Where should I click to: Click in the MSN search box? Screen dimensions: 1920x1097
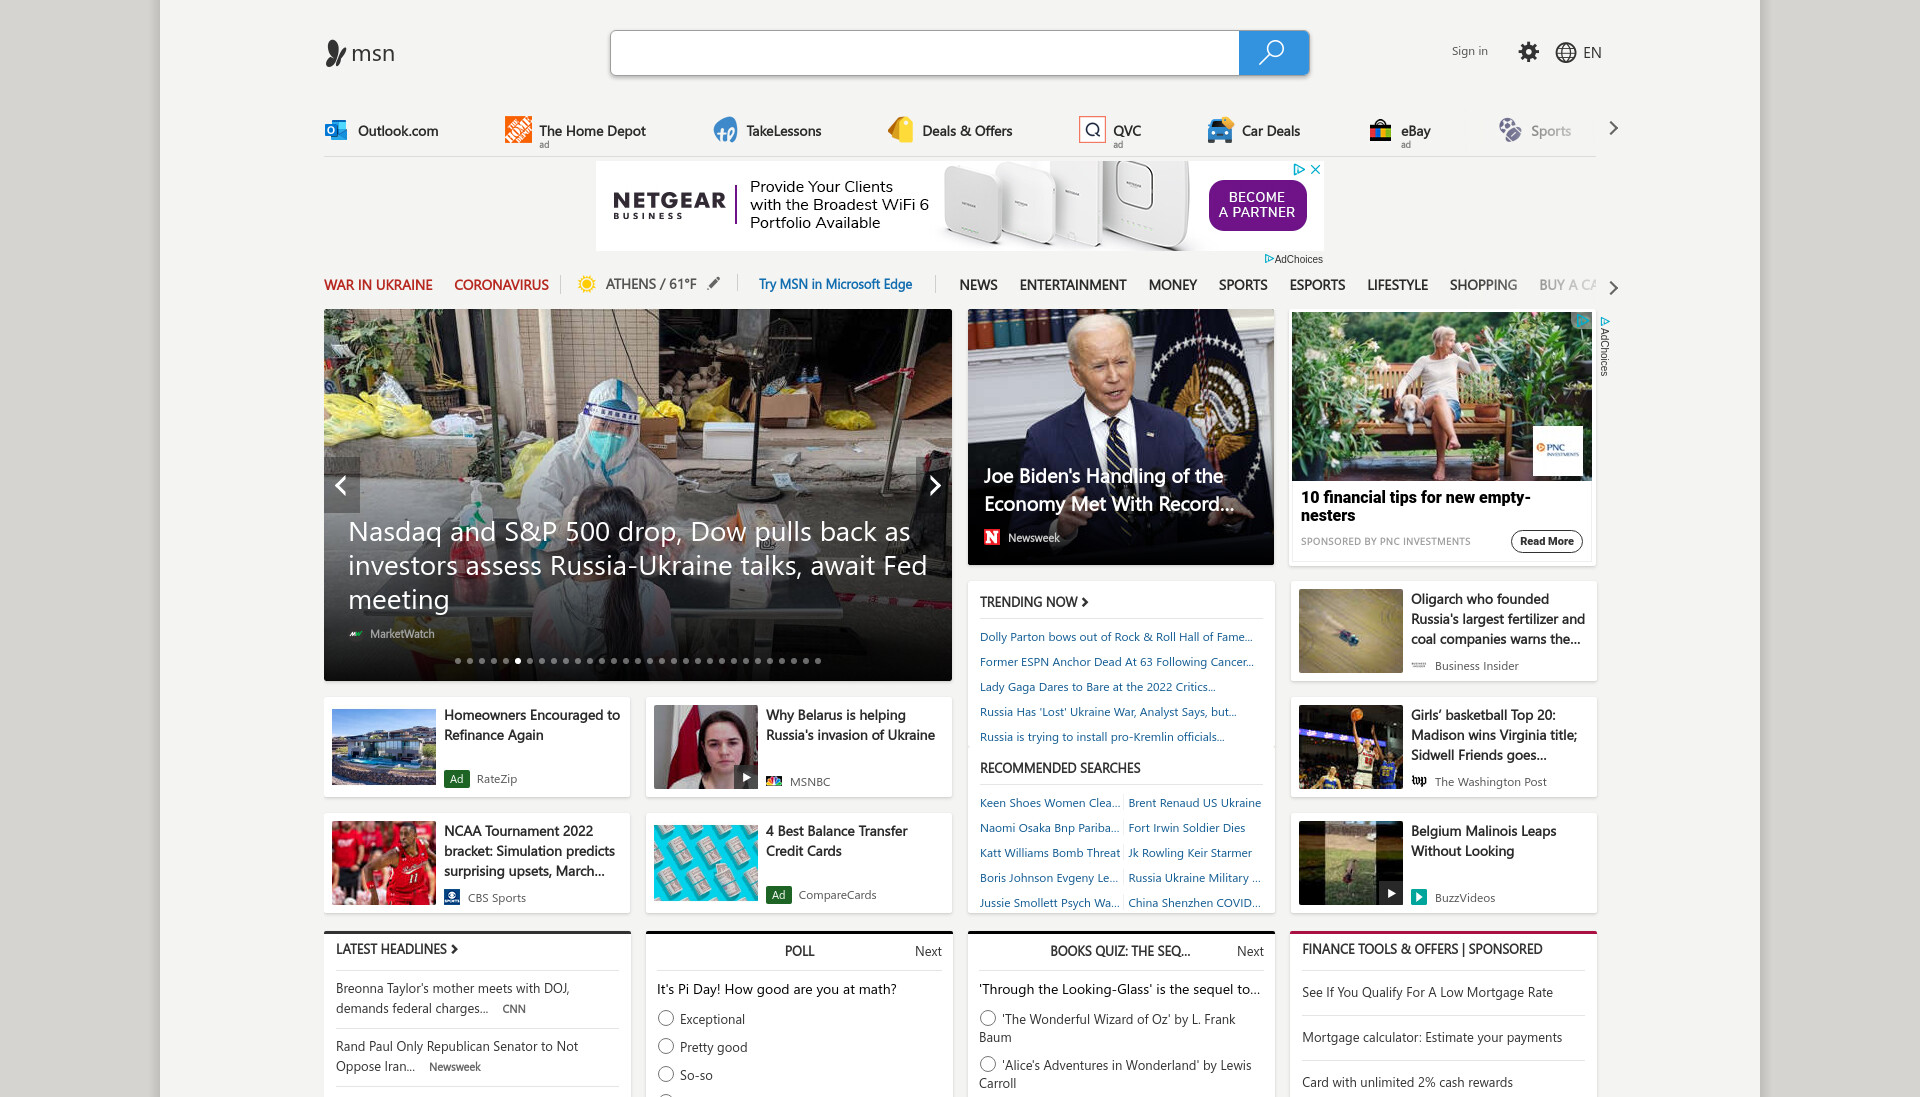pyautogui.click(x=925, y=53)
